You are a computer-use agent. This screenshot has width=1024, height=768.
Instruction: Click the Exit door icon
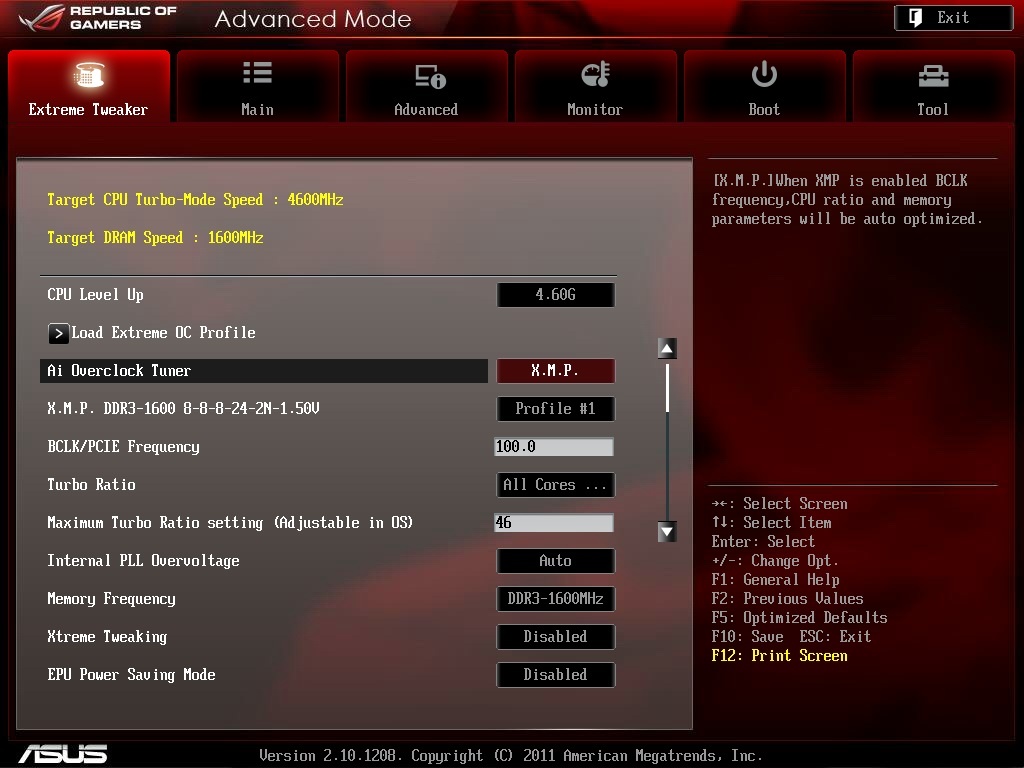click(916, 18)
